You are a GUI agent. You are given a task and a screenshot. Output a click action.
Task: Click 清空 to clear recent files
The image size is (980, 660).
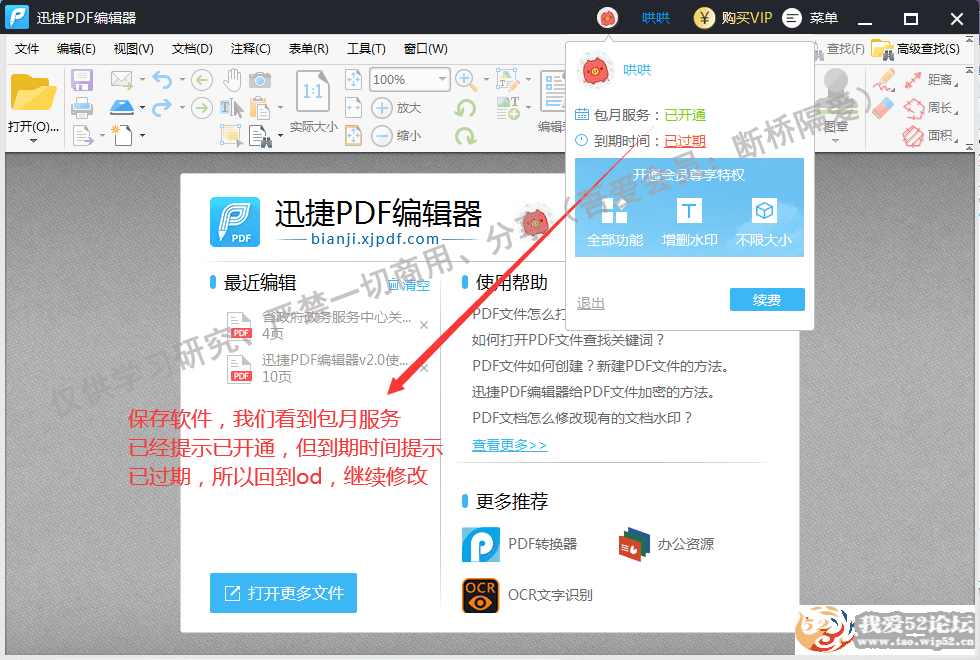[409, 285]
